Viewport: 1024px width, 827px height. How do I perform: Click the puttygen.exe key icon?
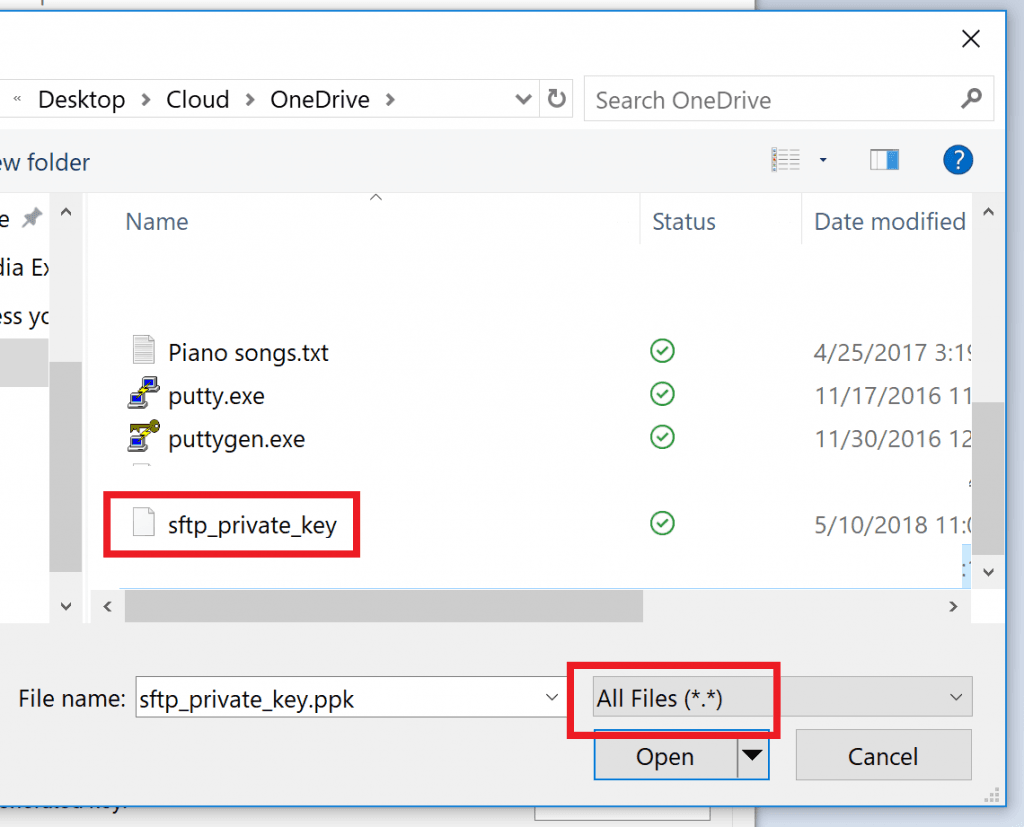(x=144, y=438)
